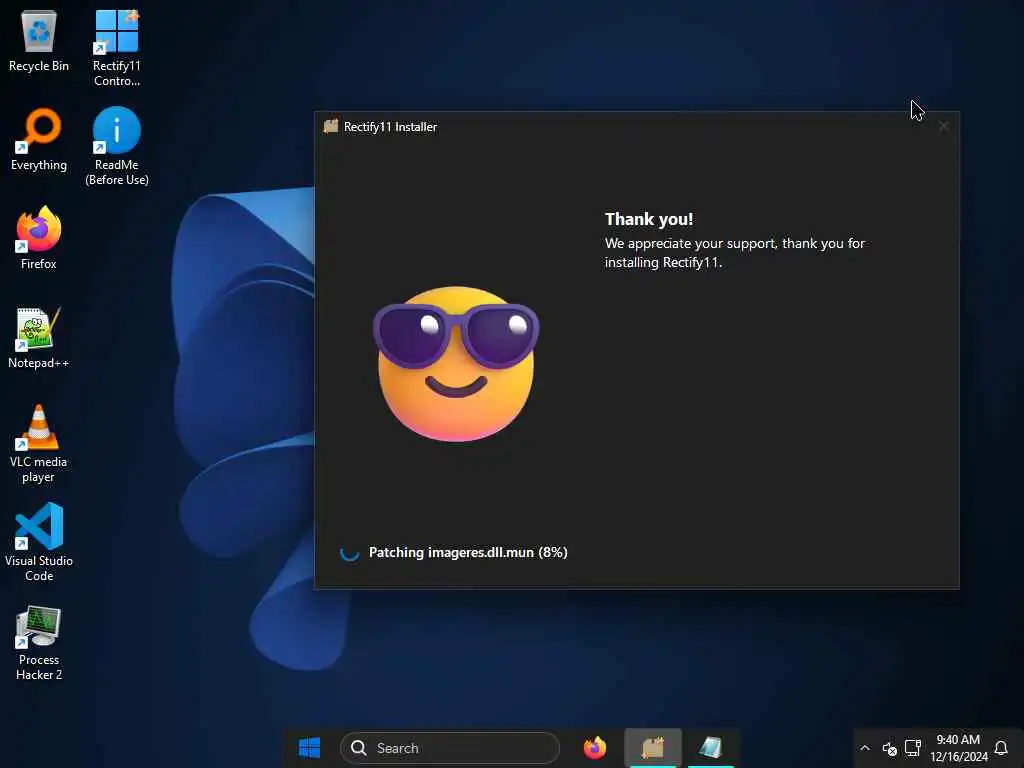
Task: Click the taskbar Search box
Action: [450, 748]
